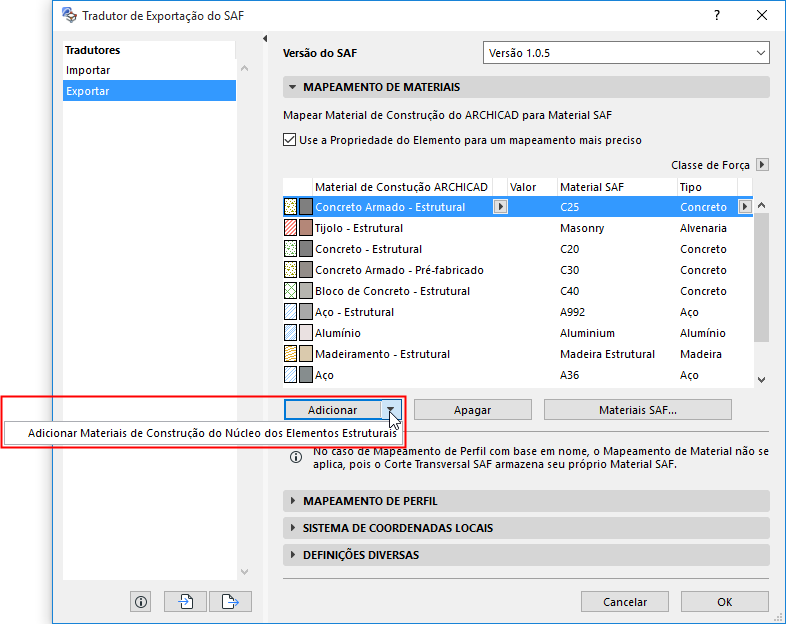
Task: Select the 'Aço - Estrutural' row
Action: click(518, 312)
